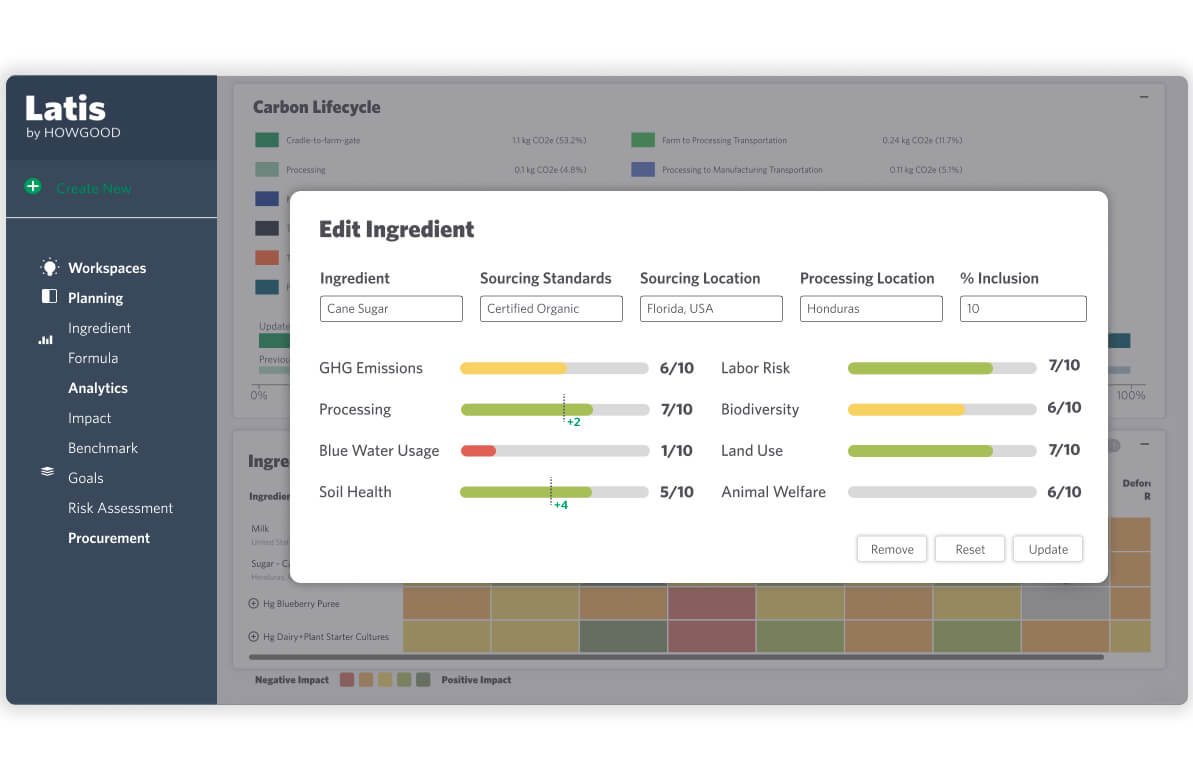Click the Sourcing Standards field

pyautogui.click(x=551, y=309)
